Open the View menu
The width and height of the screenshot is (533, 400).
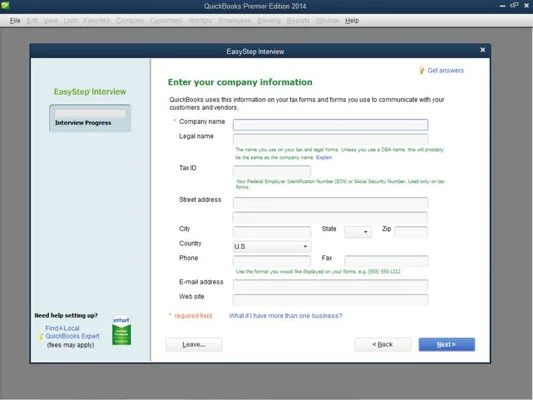[x=50, y=21]
